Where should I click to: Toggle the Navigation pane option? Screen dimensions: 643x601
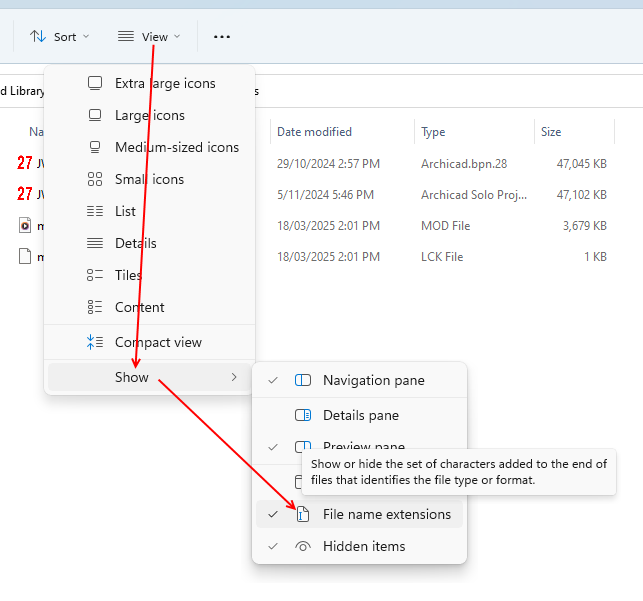click(359, 380)
